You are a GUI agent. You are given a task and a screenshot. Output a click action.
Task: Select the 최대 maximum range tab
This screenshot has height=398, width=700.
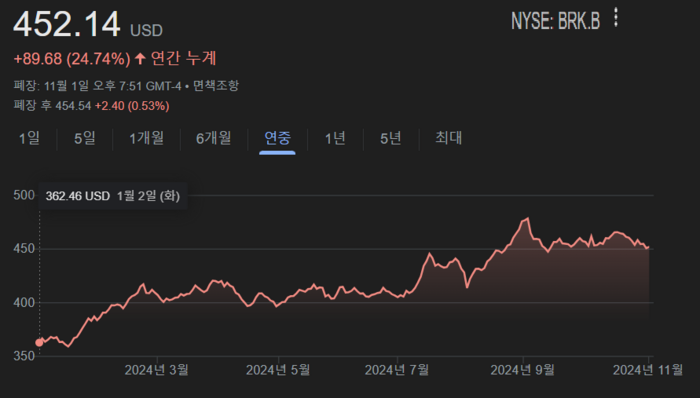tap(449, 138)
